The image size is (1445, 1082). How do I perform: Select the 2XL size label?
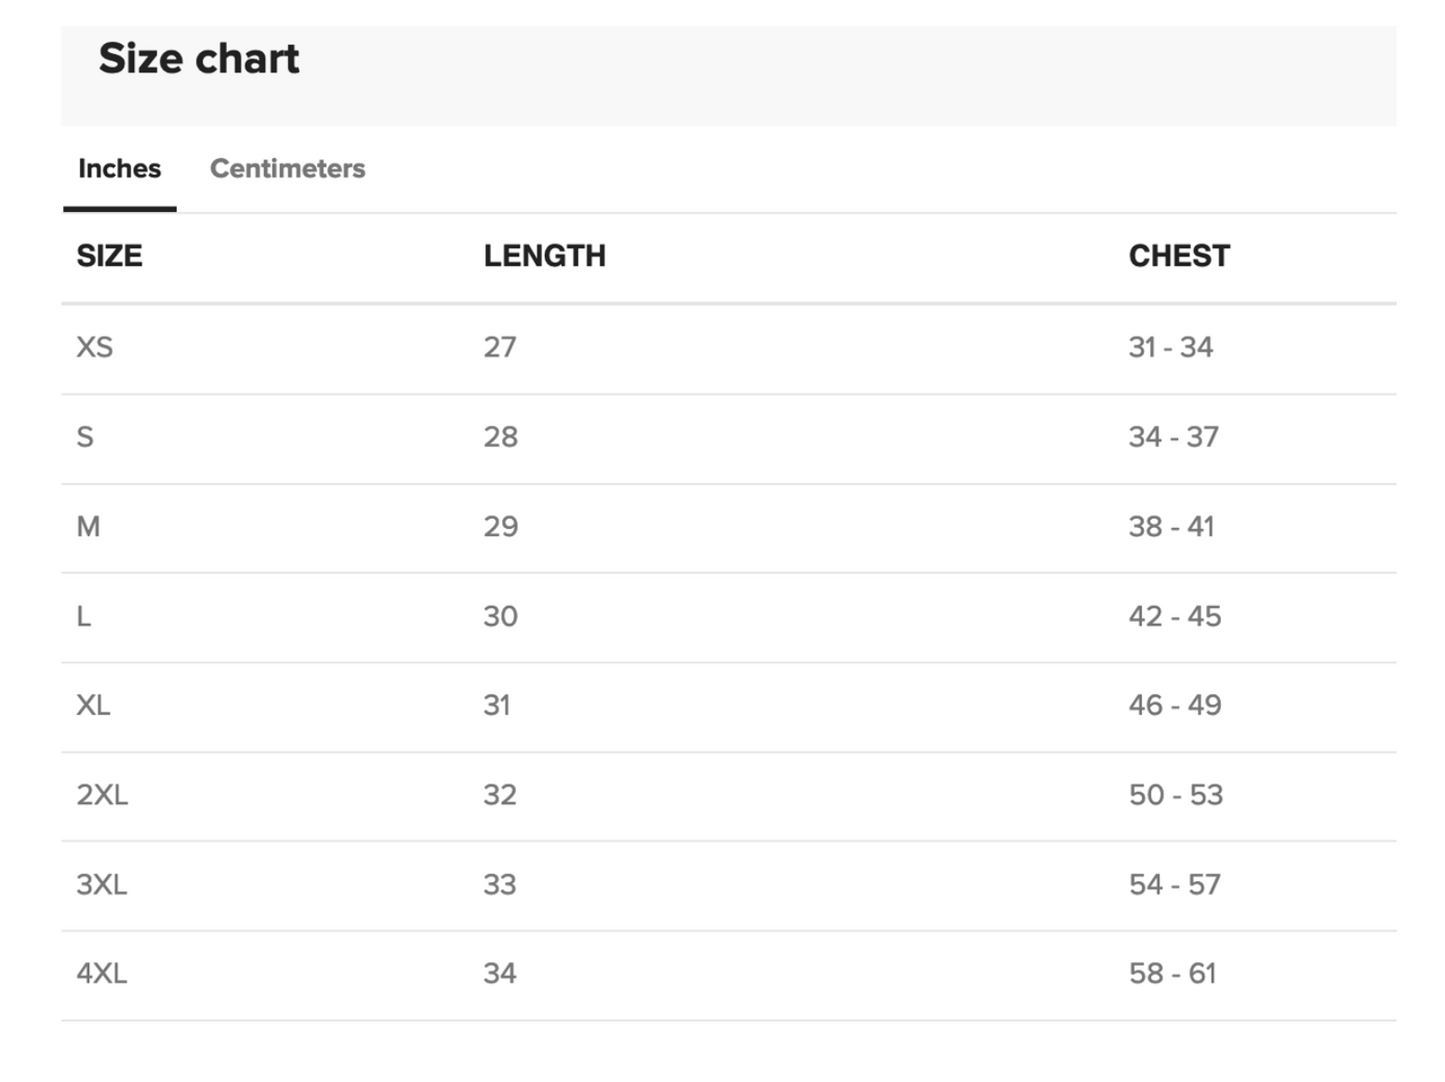pyautogui.click(x=102, y=795)
